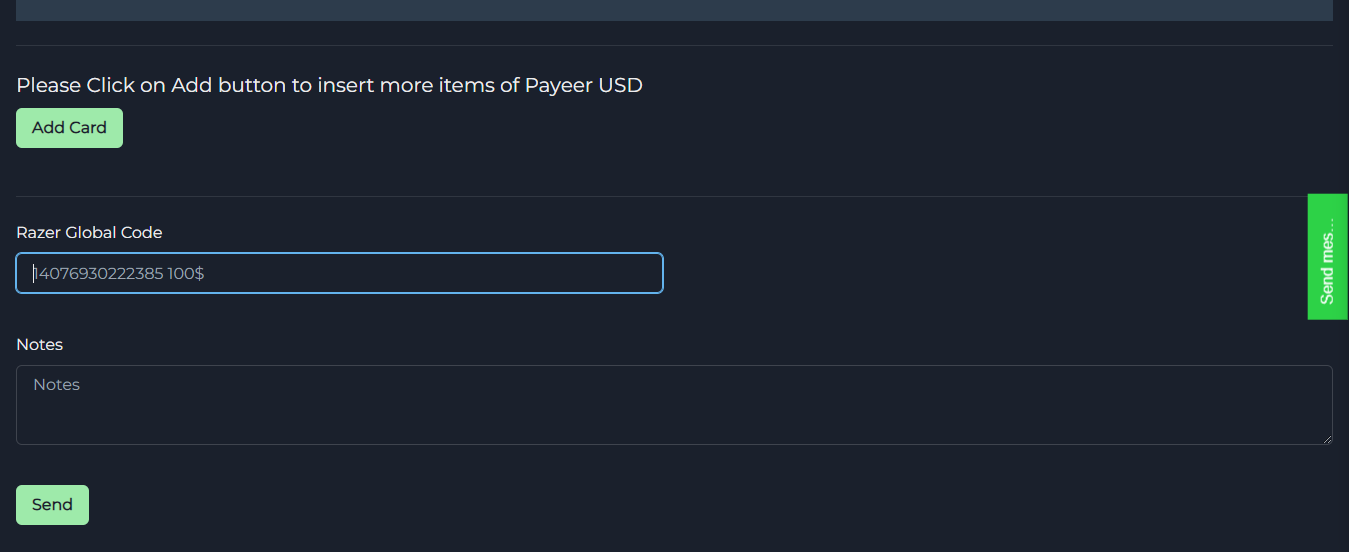The image size is (1349, 552).
Task: Click the dark panel strip at top
Action: [674, 10]
